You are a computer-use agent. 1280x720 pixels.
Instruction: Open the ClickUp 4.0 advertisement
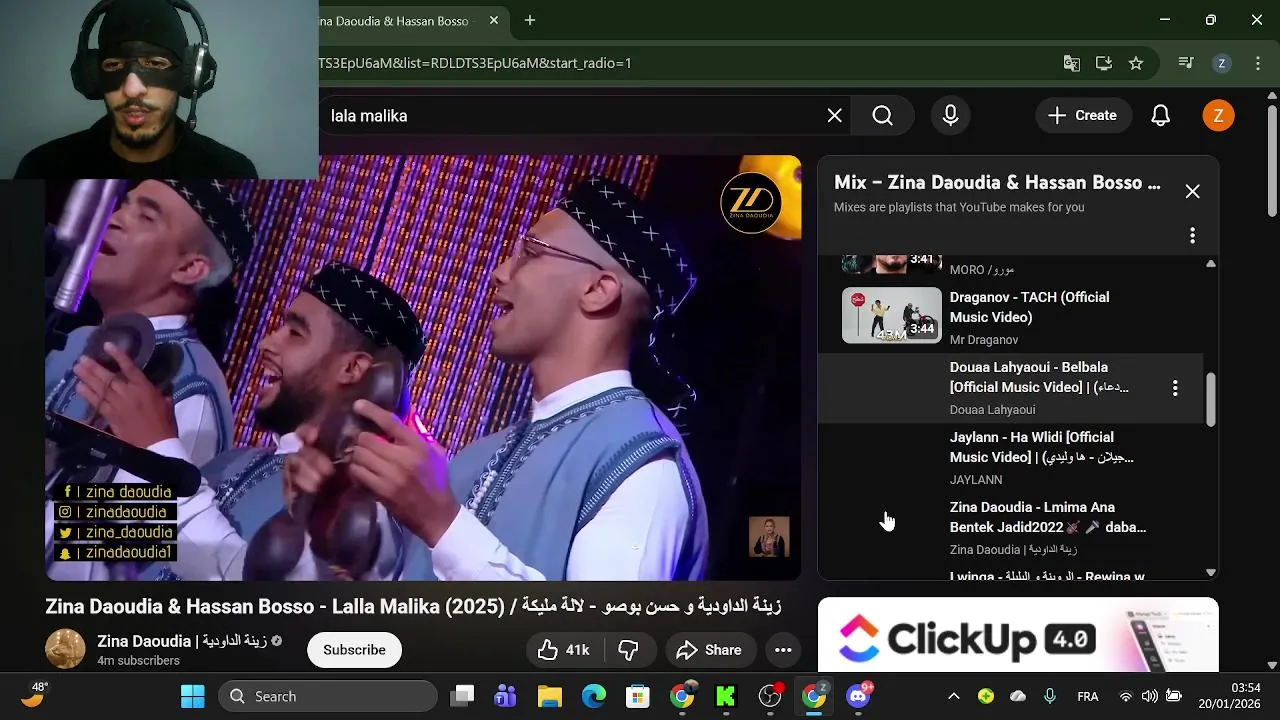pos(1018,635)
